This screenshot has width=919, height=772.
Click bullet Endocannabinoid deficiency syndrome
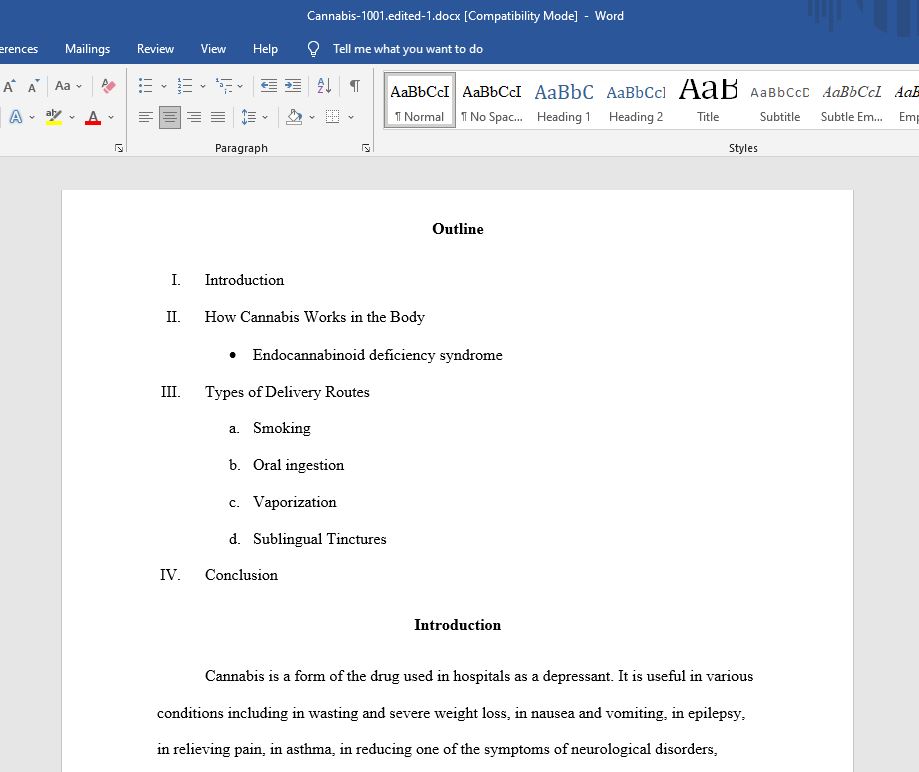click(x=377, y=355)
